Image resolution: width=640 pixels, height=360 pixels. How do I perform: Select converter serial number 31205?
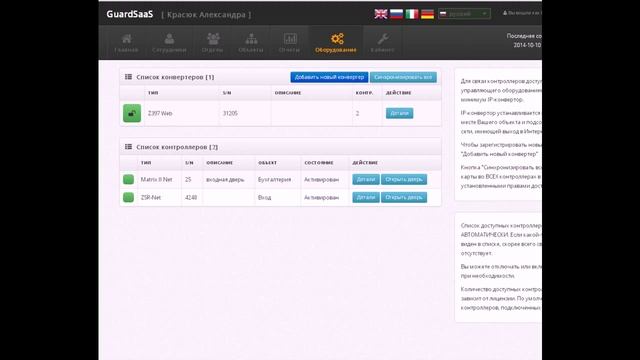[230, 113]
